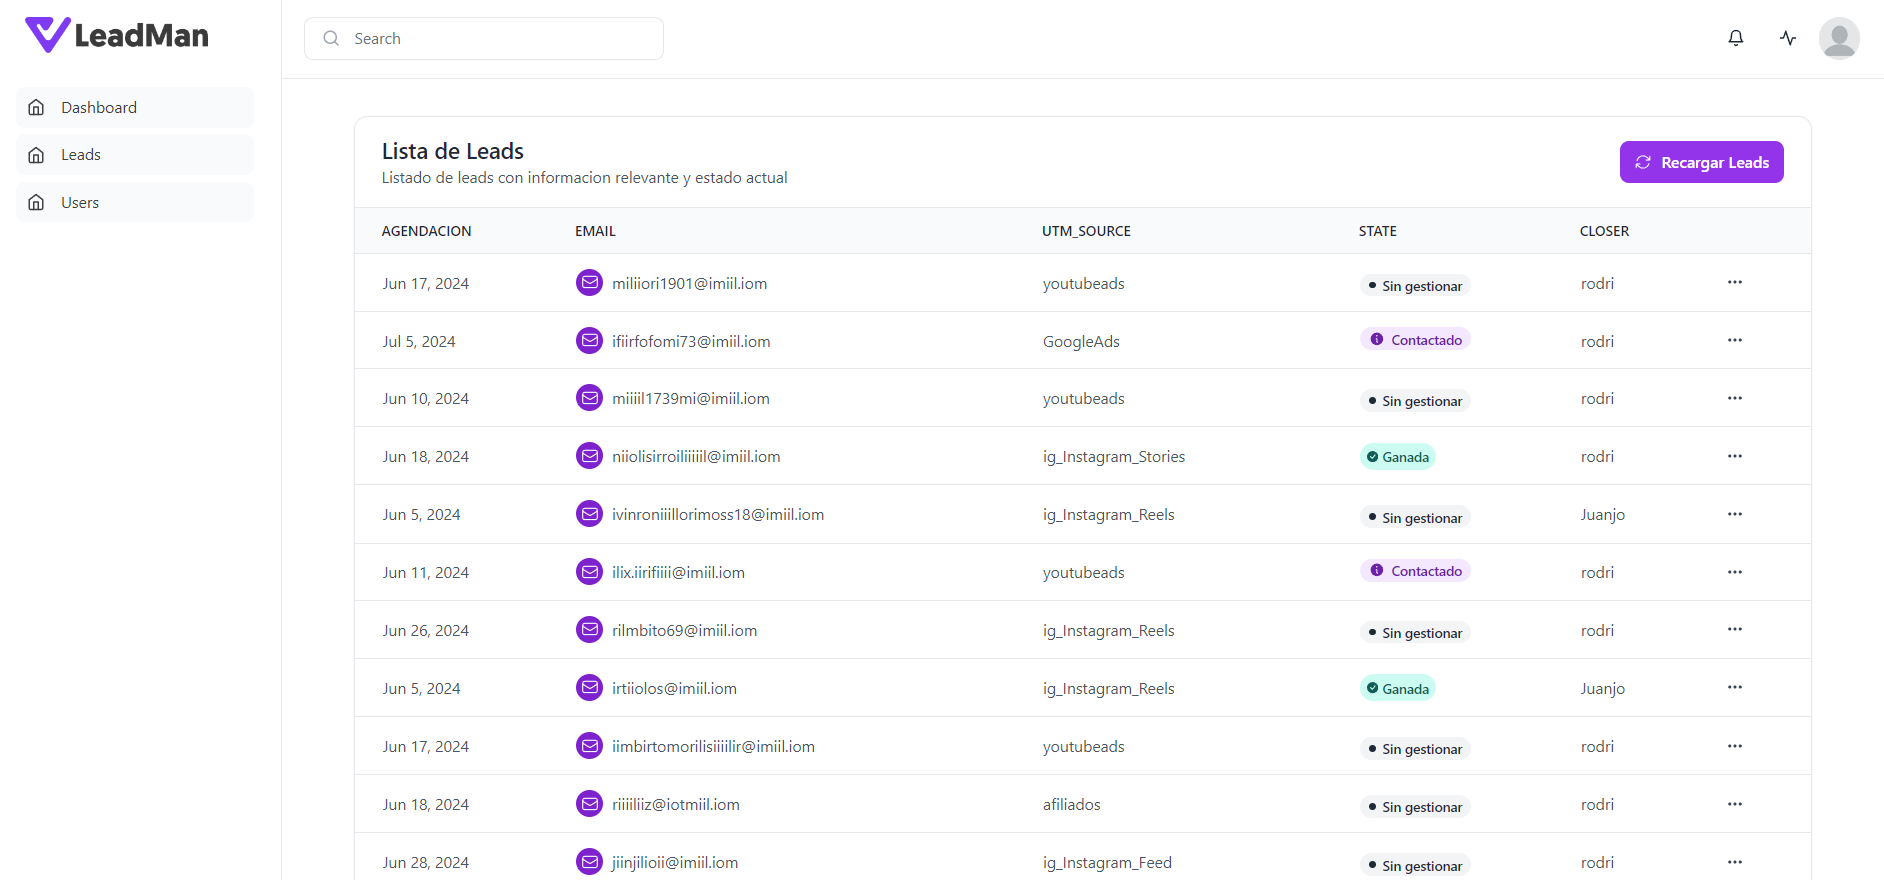Open row actions for irtiiolos@imiil.iom
The height and width of the screenshot is (880, 1884).
pyautogui.click(x=1735, y=687)
